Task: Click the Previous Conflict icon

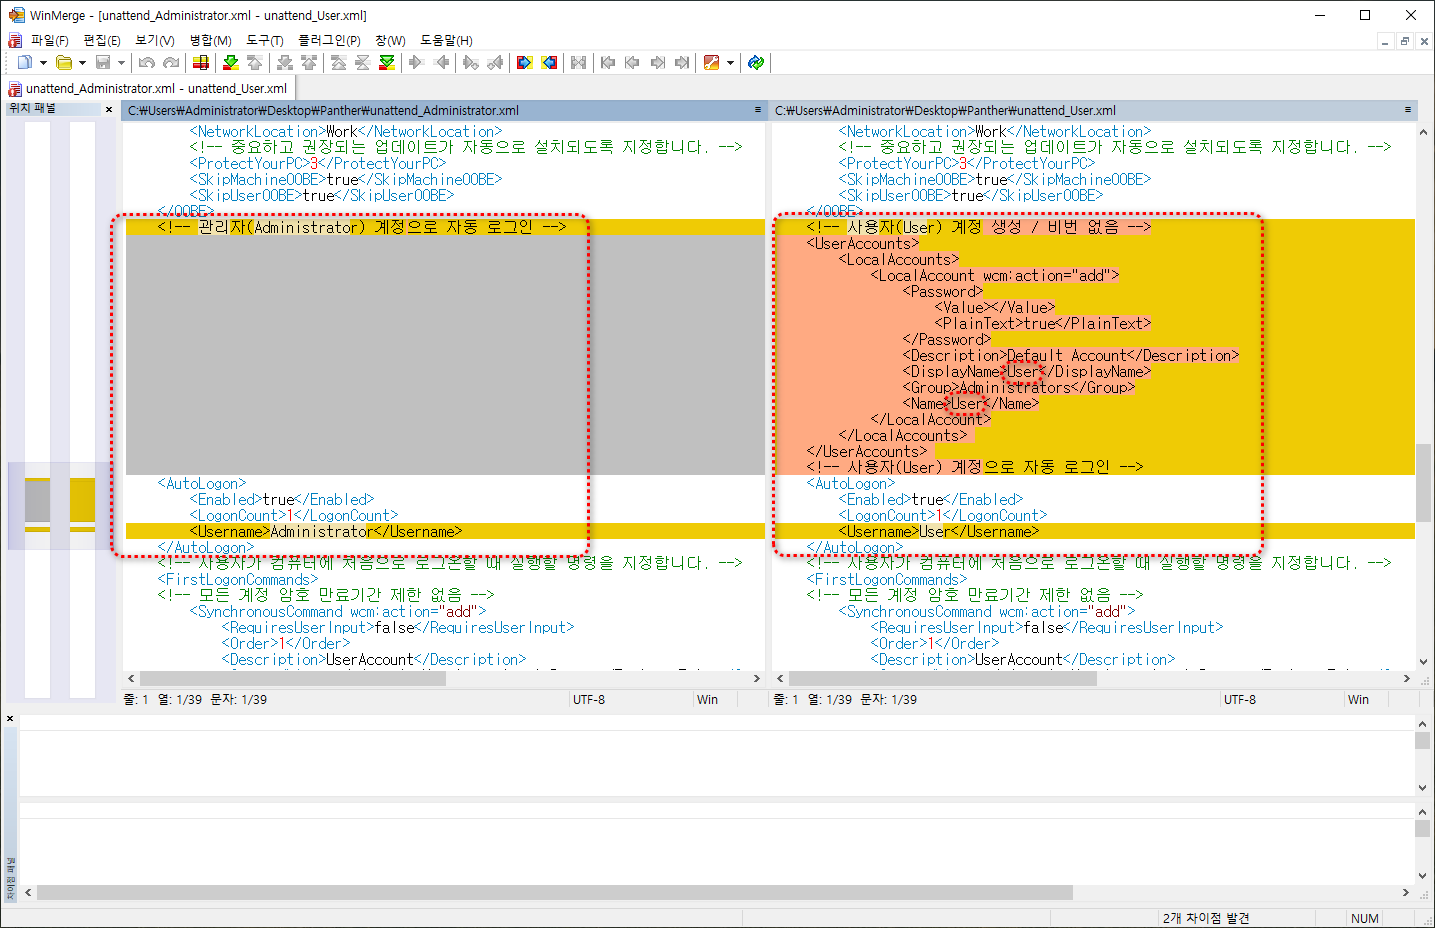Action: tap(309, 62)
